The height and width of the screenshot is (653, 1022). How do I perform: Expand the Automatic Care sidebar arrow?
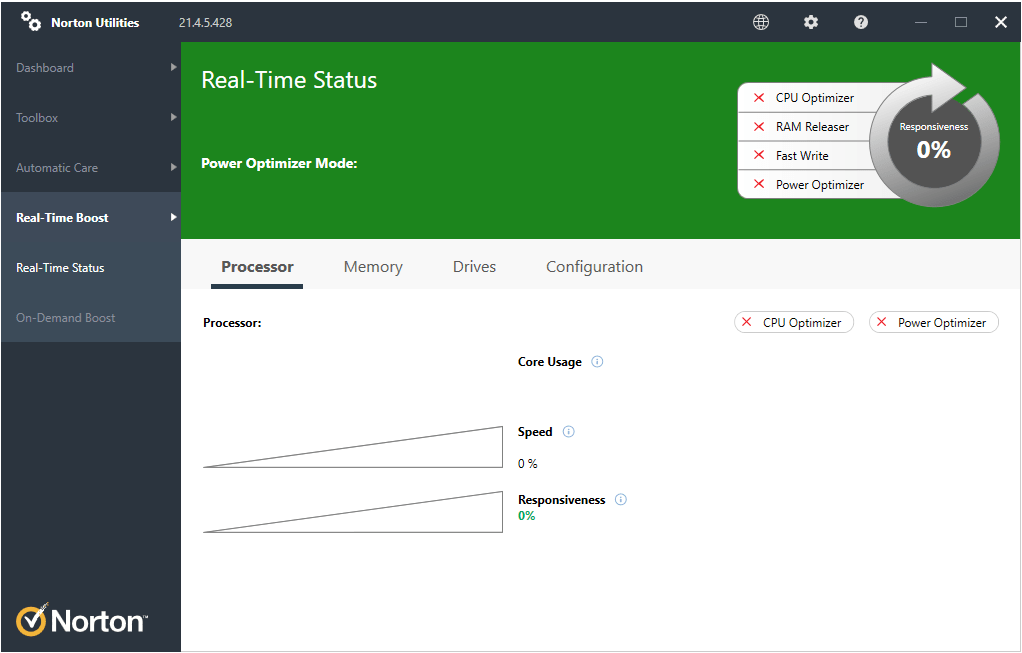[173, 167]
